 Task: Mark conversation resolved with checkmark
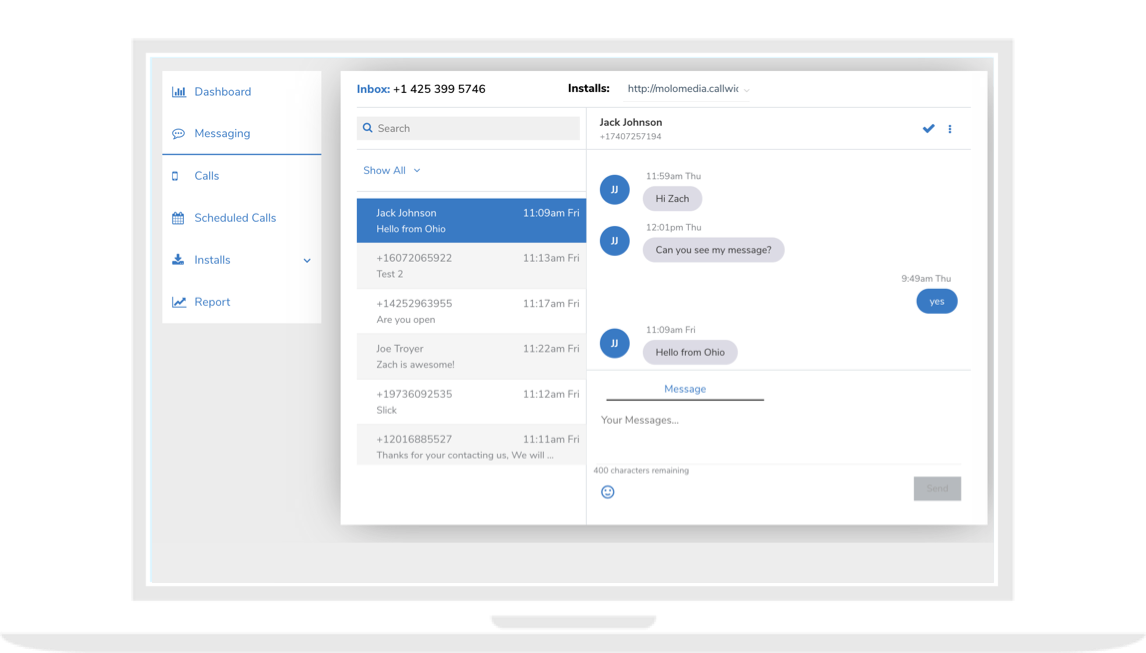pos(928,129)
